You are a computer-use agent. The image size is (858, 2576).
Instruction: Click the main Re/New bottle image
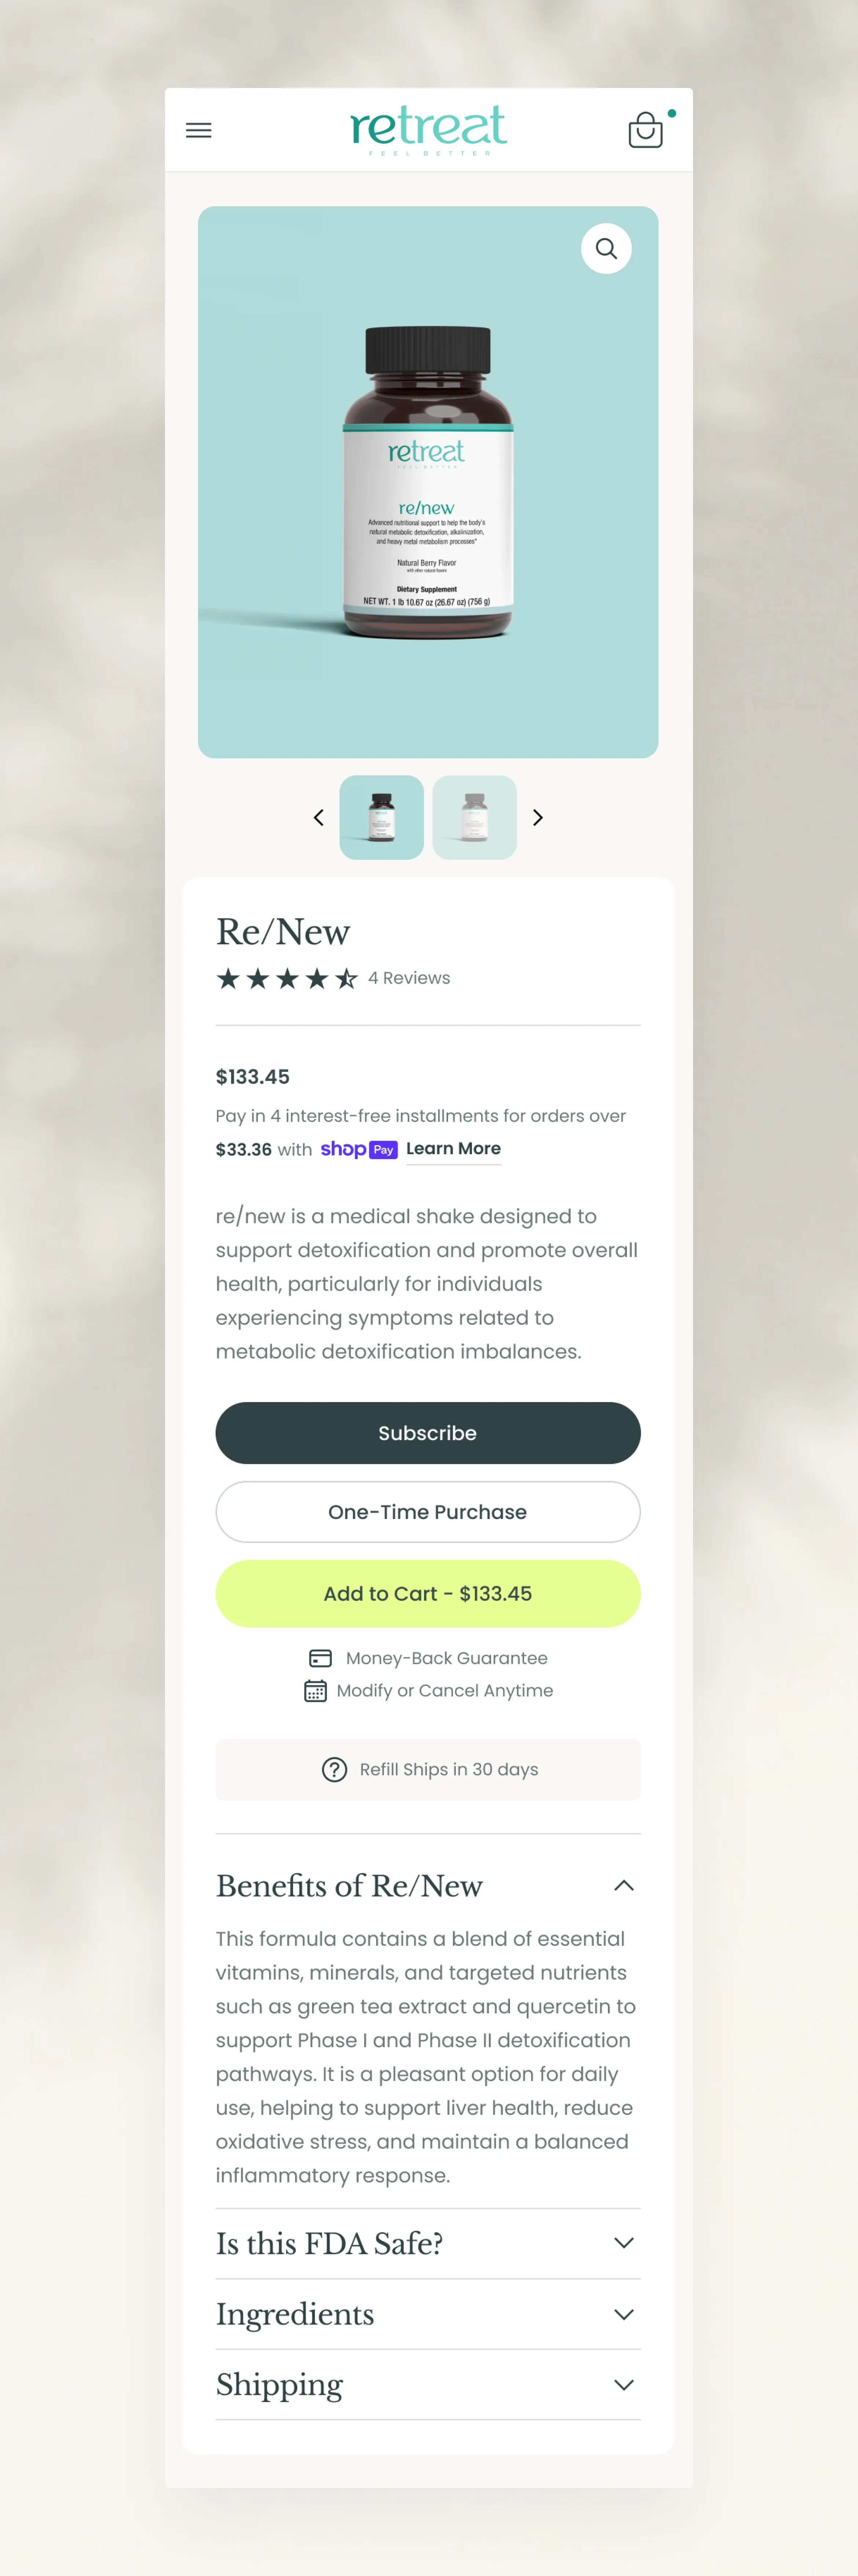point(428,482)
